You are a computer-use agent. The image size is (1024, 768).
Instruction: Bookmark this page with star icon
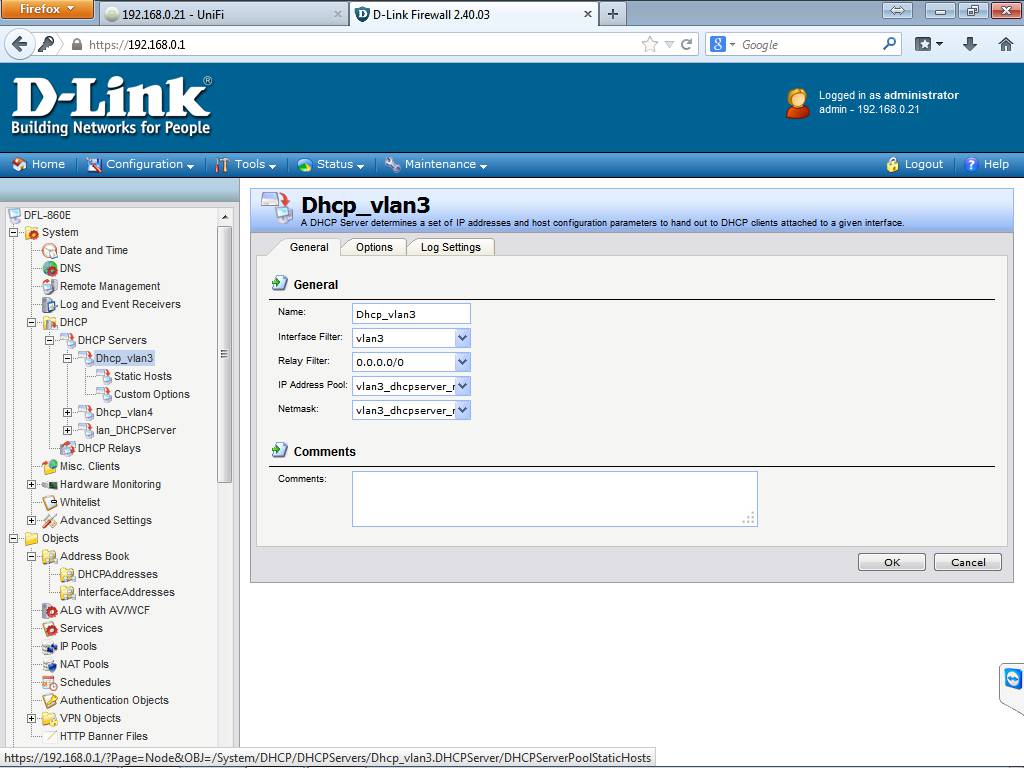(650, 44)
